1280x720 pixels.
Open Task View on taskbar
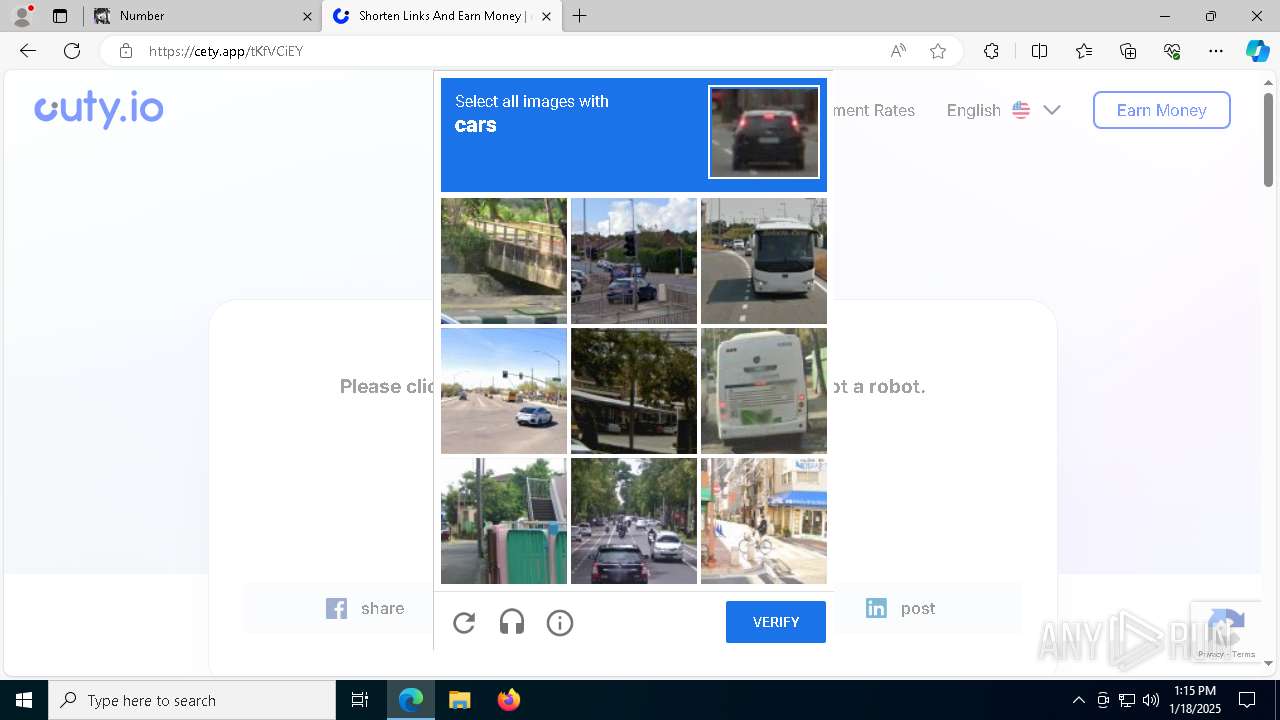click(360, 700)
